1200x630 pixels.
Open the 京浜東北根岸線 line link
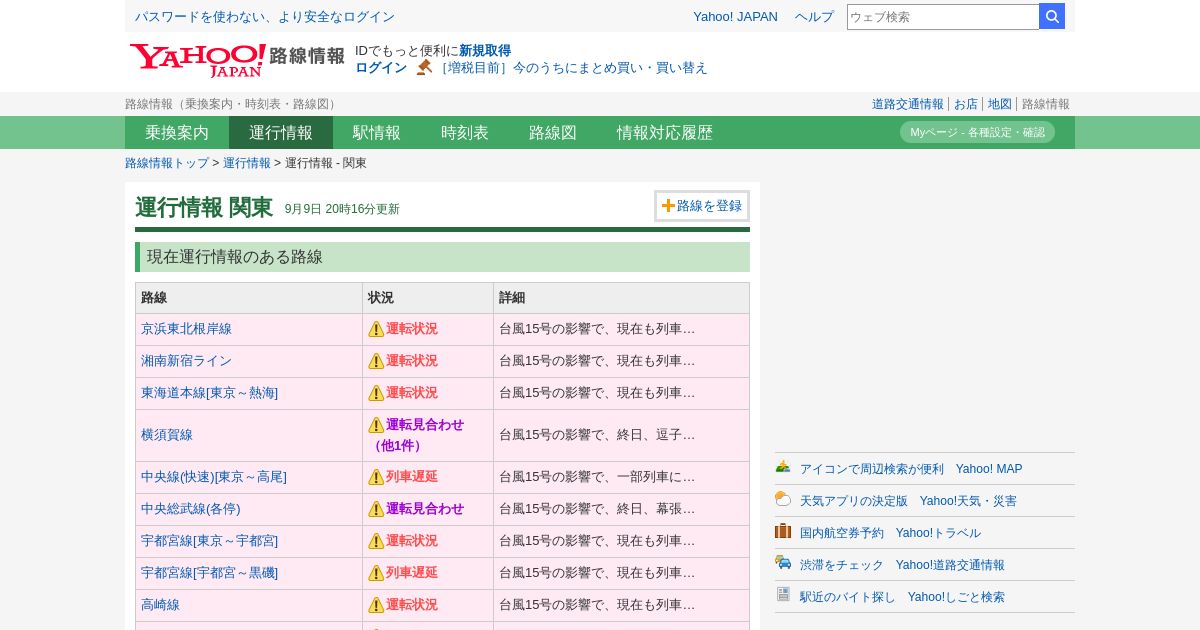186,329
